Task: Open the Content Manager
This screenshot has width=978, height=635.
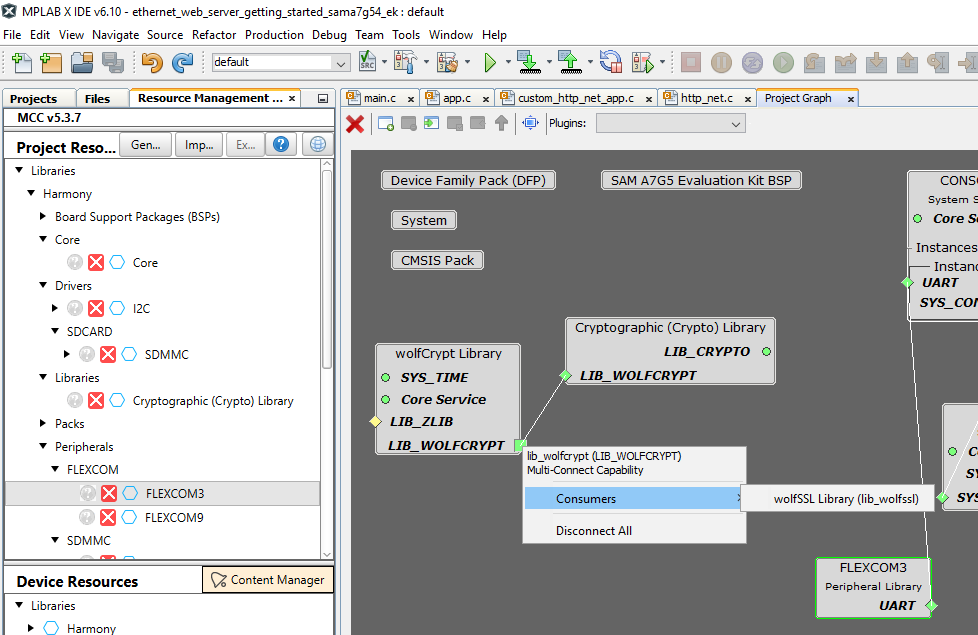Action: click(268, 580)
